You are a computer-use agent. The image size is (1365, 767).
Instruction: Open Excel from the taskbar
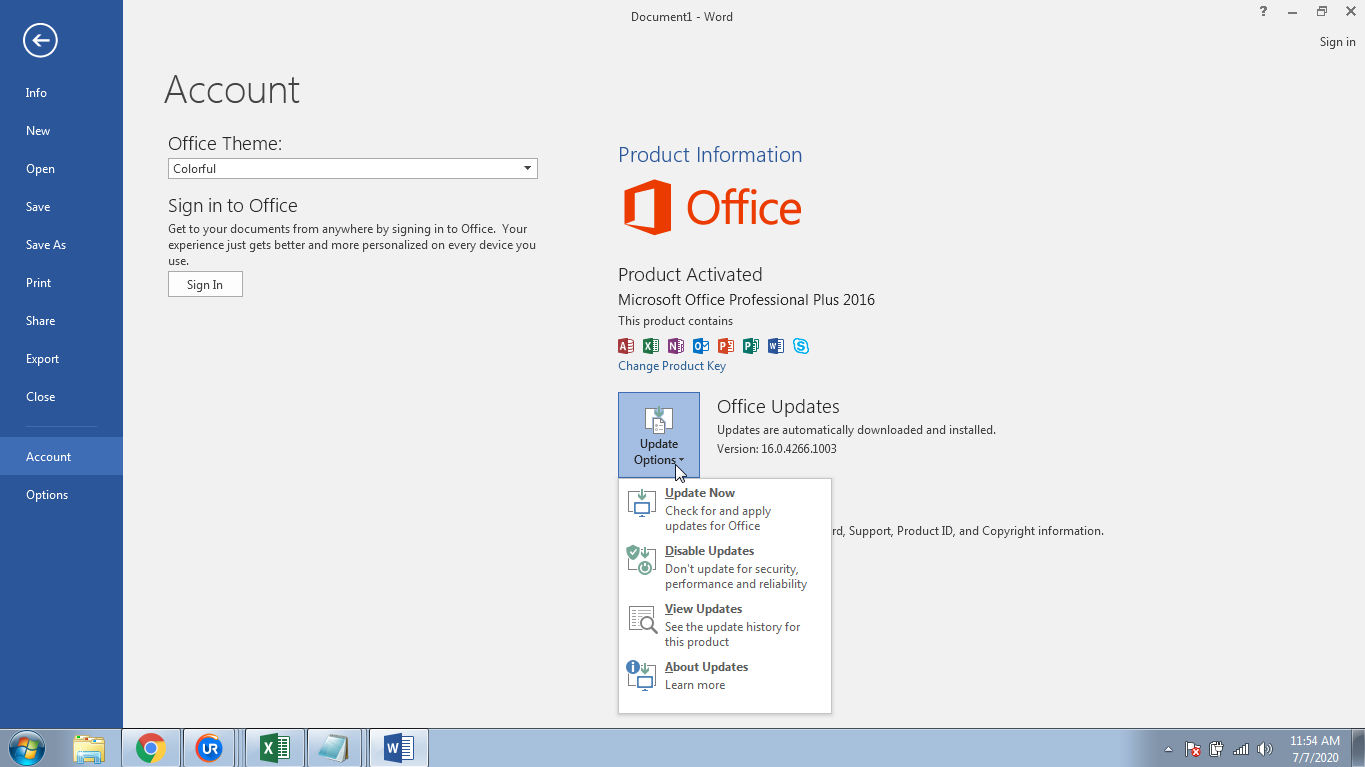tap(275, 748)
